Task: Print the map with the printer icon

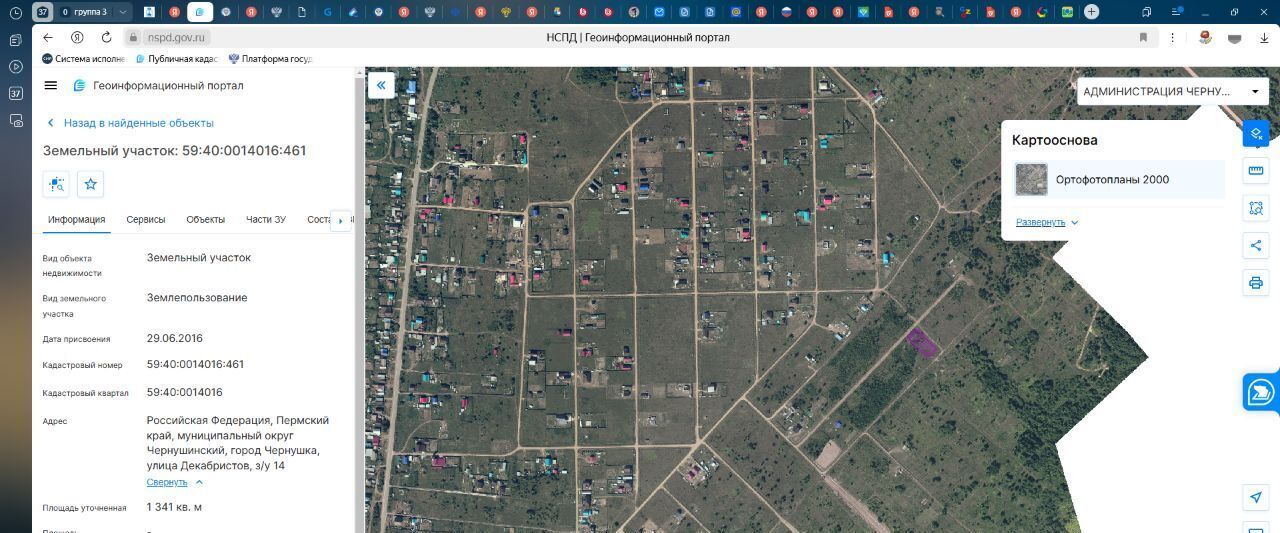Action: click(x=1256, y=283)
